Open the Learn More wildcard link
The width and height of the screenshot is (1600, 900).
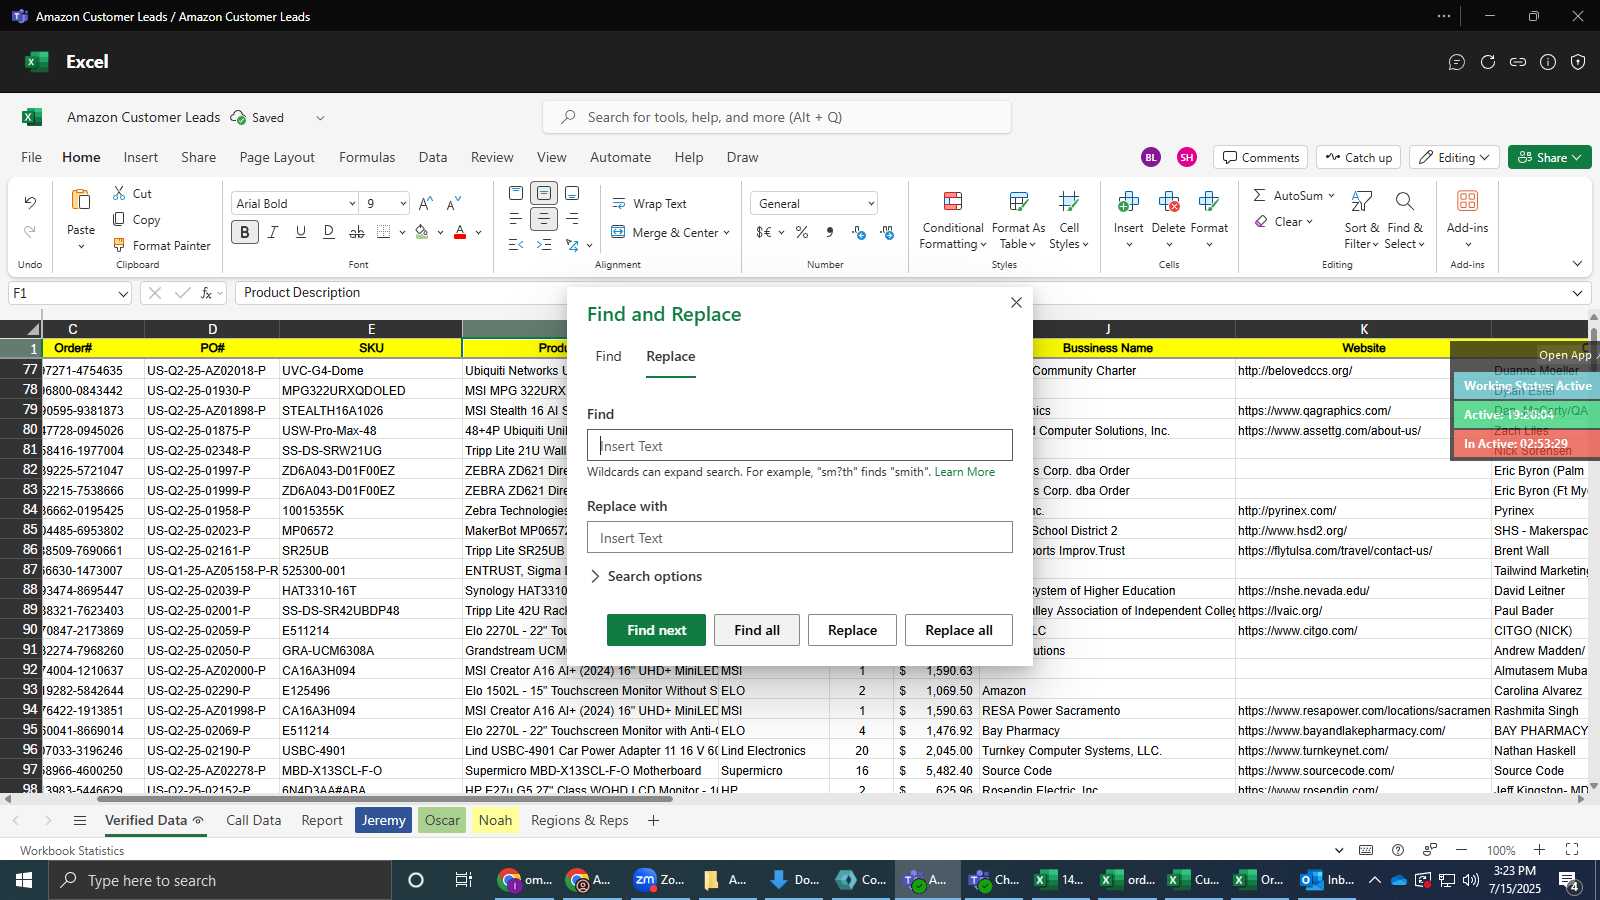965,472
